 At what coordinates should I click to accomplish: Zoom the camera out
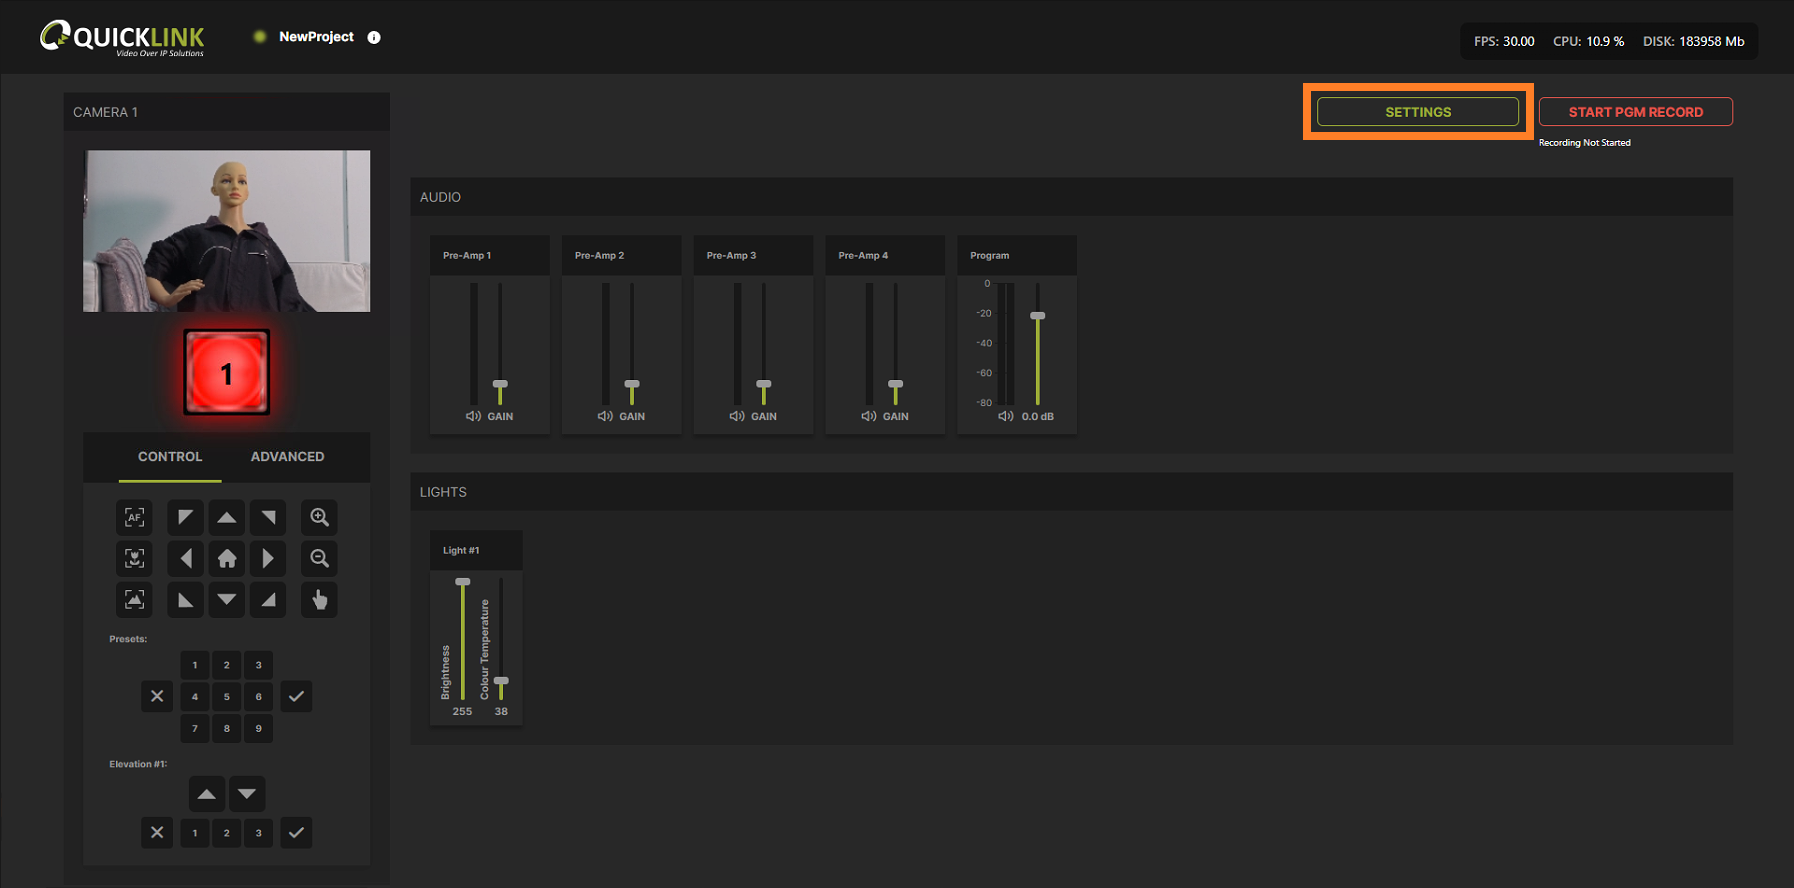[x=319, y=558]
